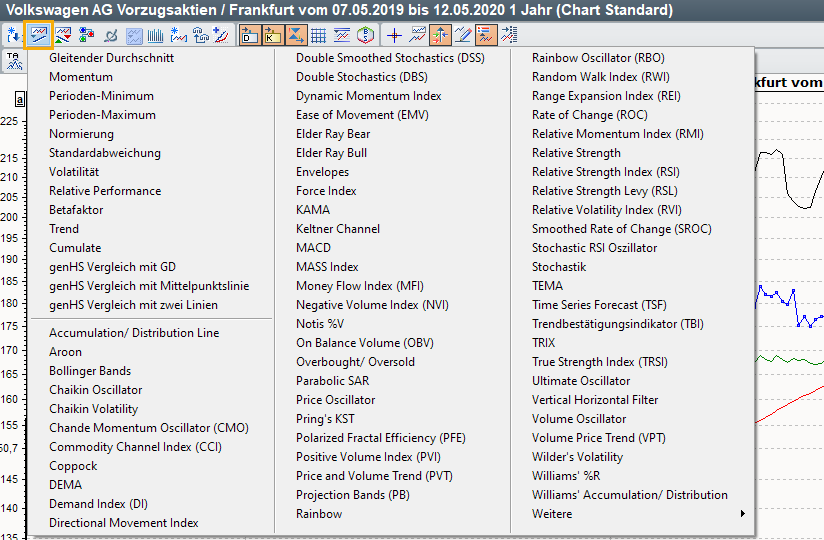The width and height of the screenshot is (824, 540).
Task: Choose Bollinger Bands indicator
Action: coord(90,371)
